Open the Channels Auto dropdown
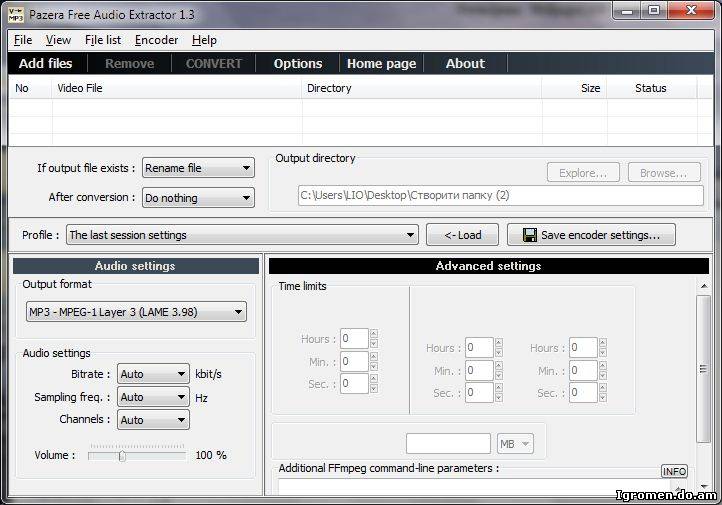This screenshot has height=505, width=722. 153,420
